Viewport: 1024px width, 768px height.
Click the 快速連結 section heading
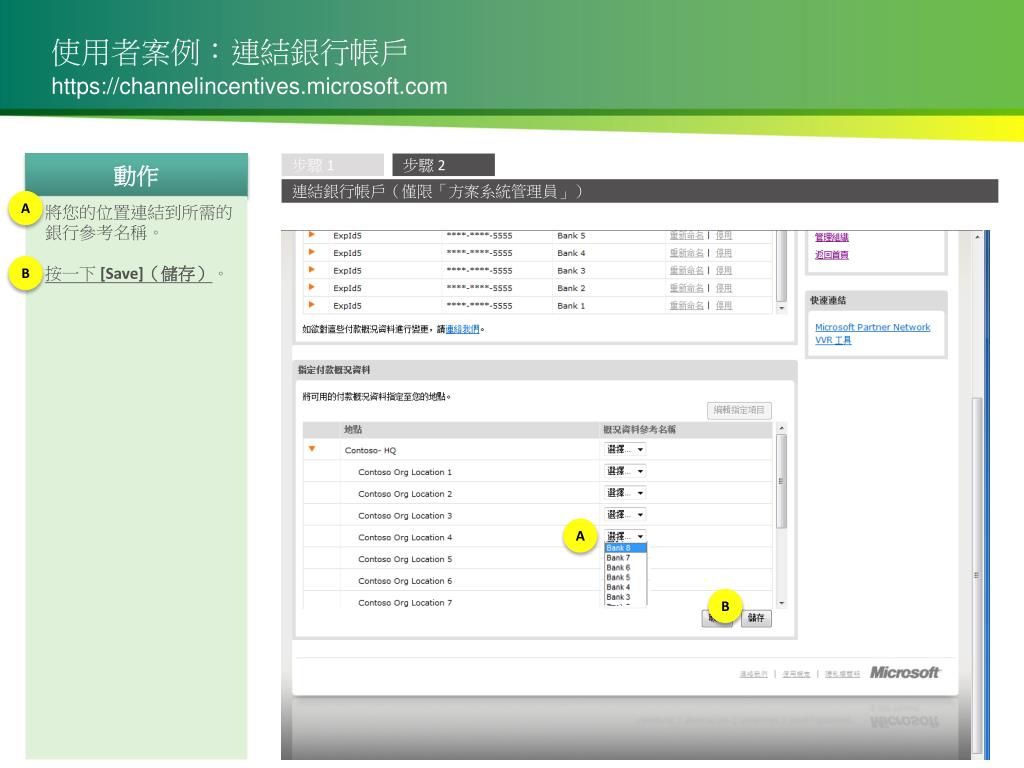(x=828, y=300)
